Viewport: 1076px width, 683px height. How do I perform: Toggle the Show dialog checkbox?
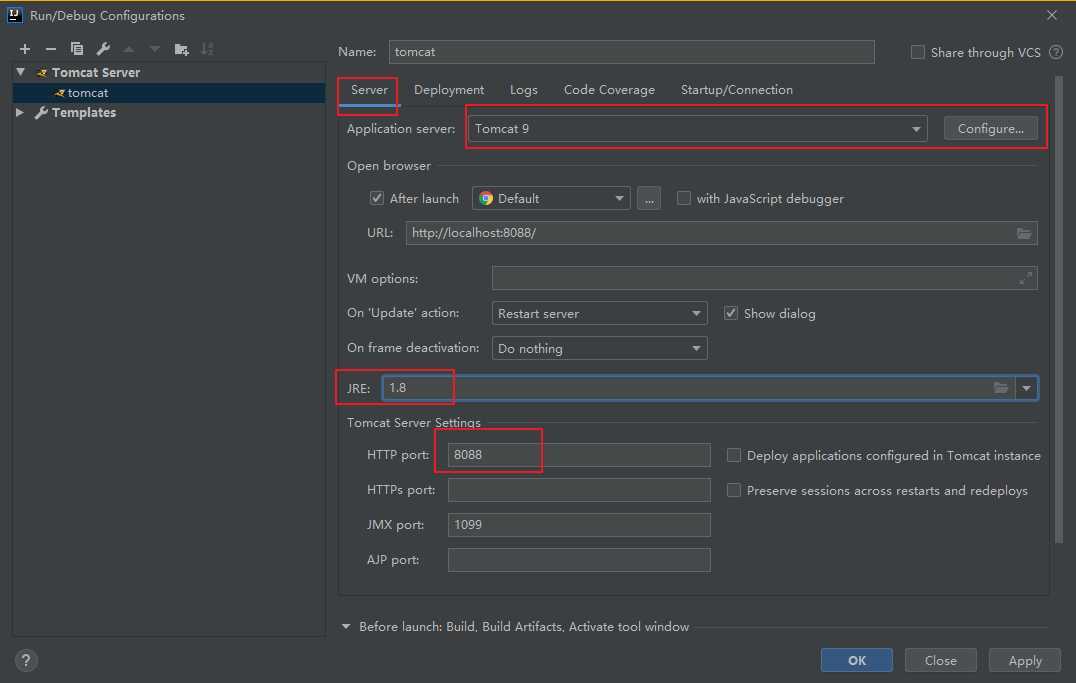click(x=731, y=313)
